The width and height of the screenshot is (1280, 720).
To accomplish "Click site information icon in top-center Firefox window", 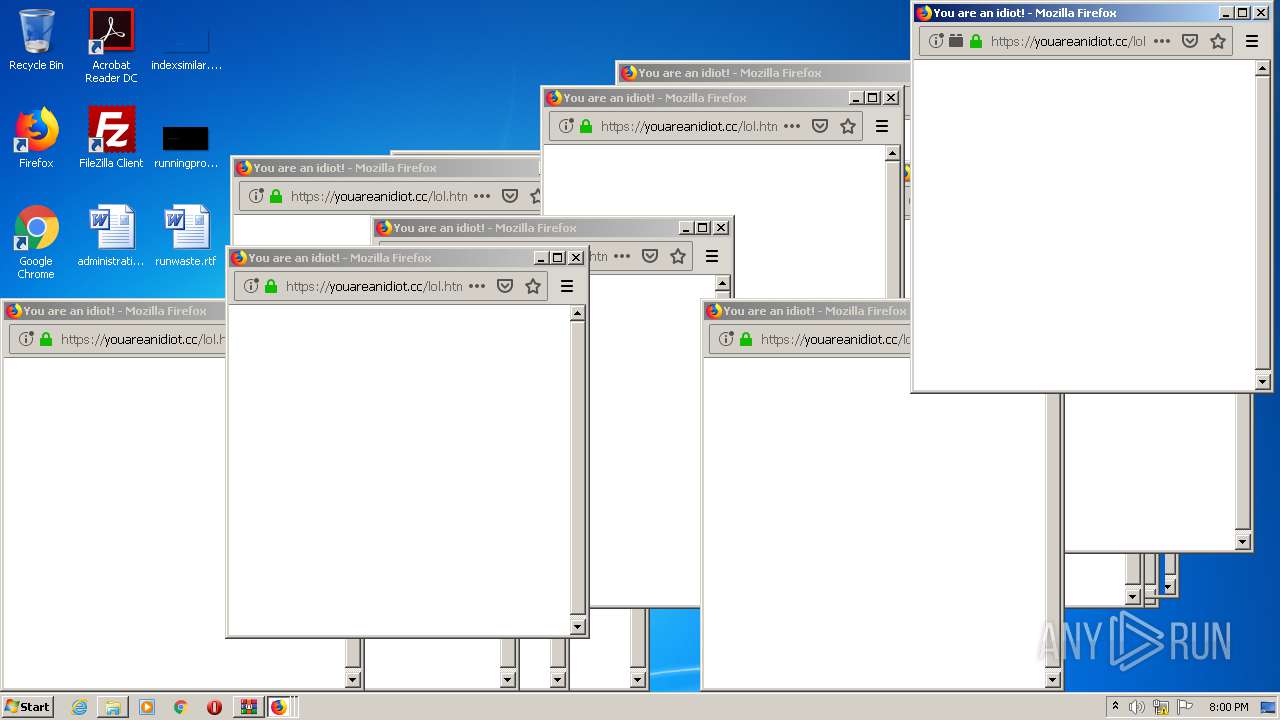I will point(566,126).
